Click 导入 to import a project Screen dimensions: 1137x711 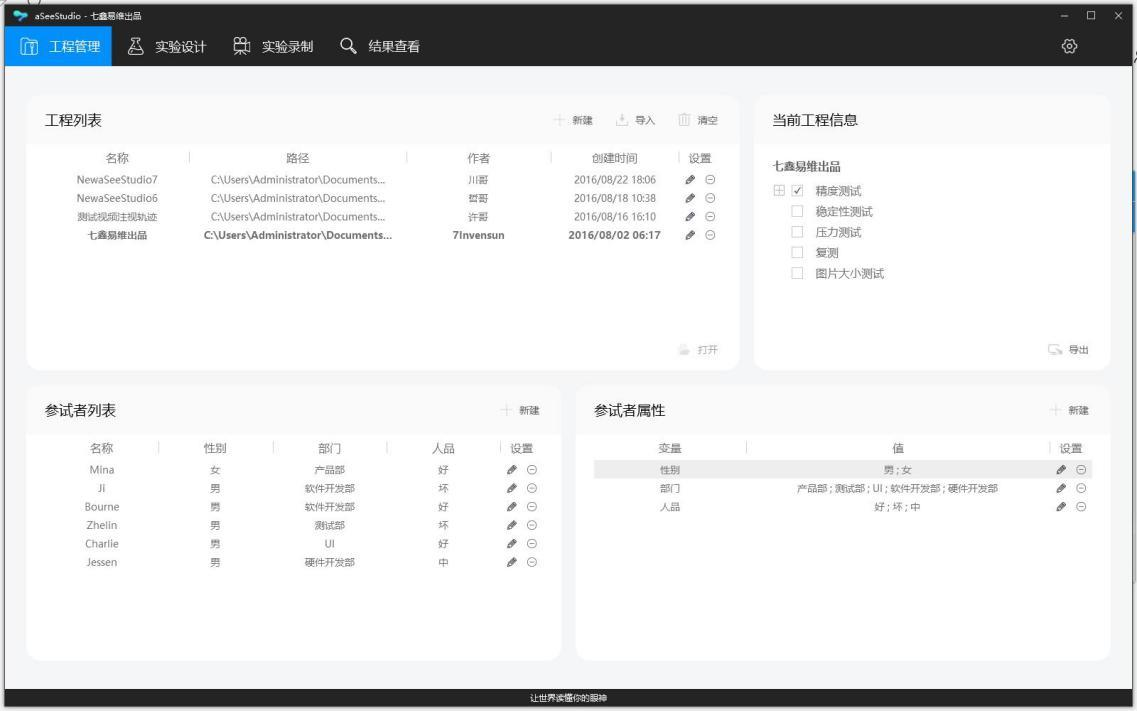[x=635, y=121]
